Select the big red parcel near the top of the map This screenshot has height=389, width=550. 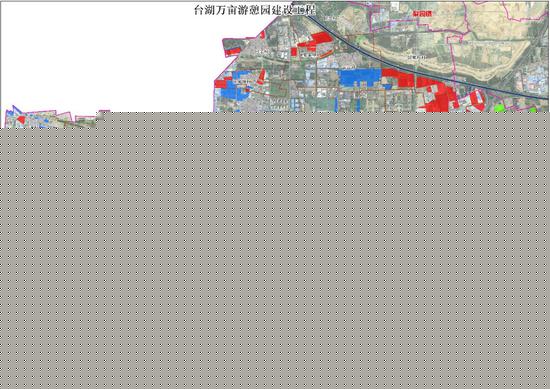tap(316, 41)
